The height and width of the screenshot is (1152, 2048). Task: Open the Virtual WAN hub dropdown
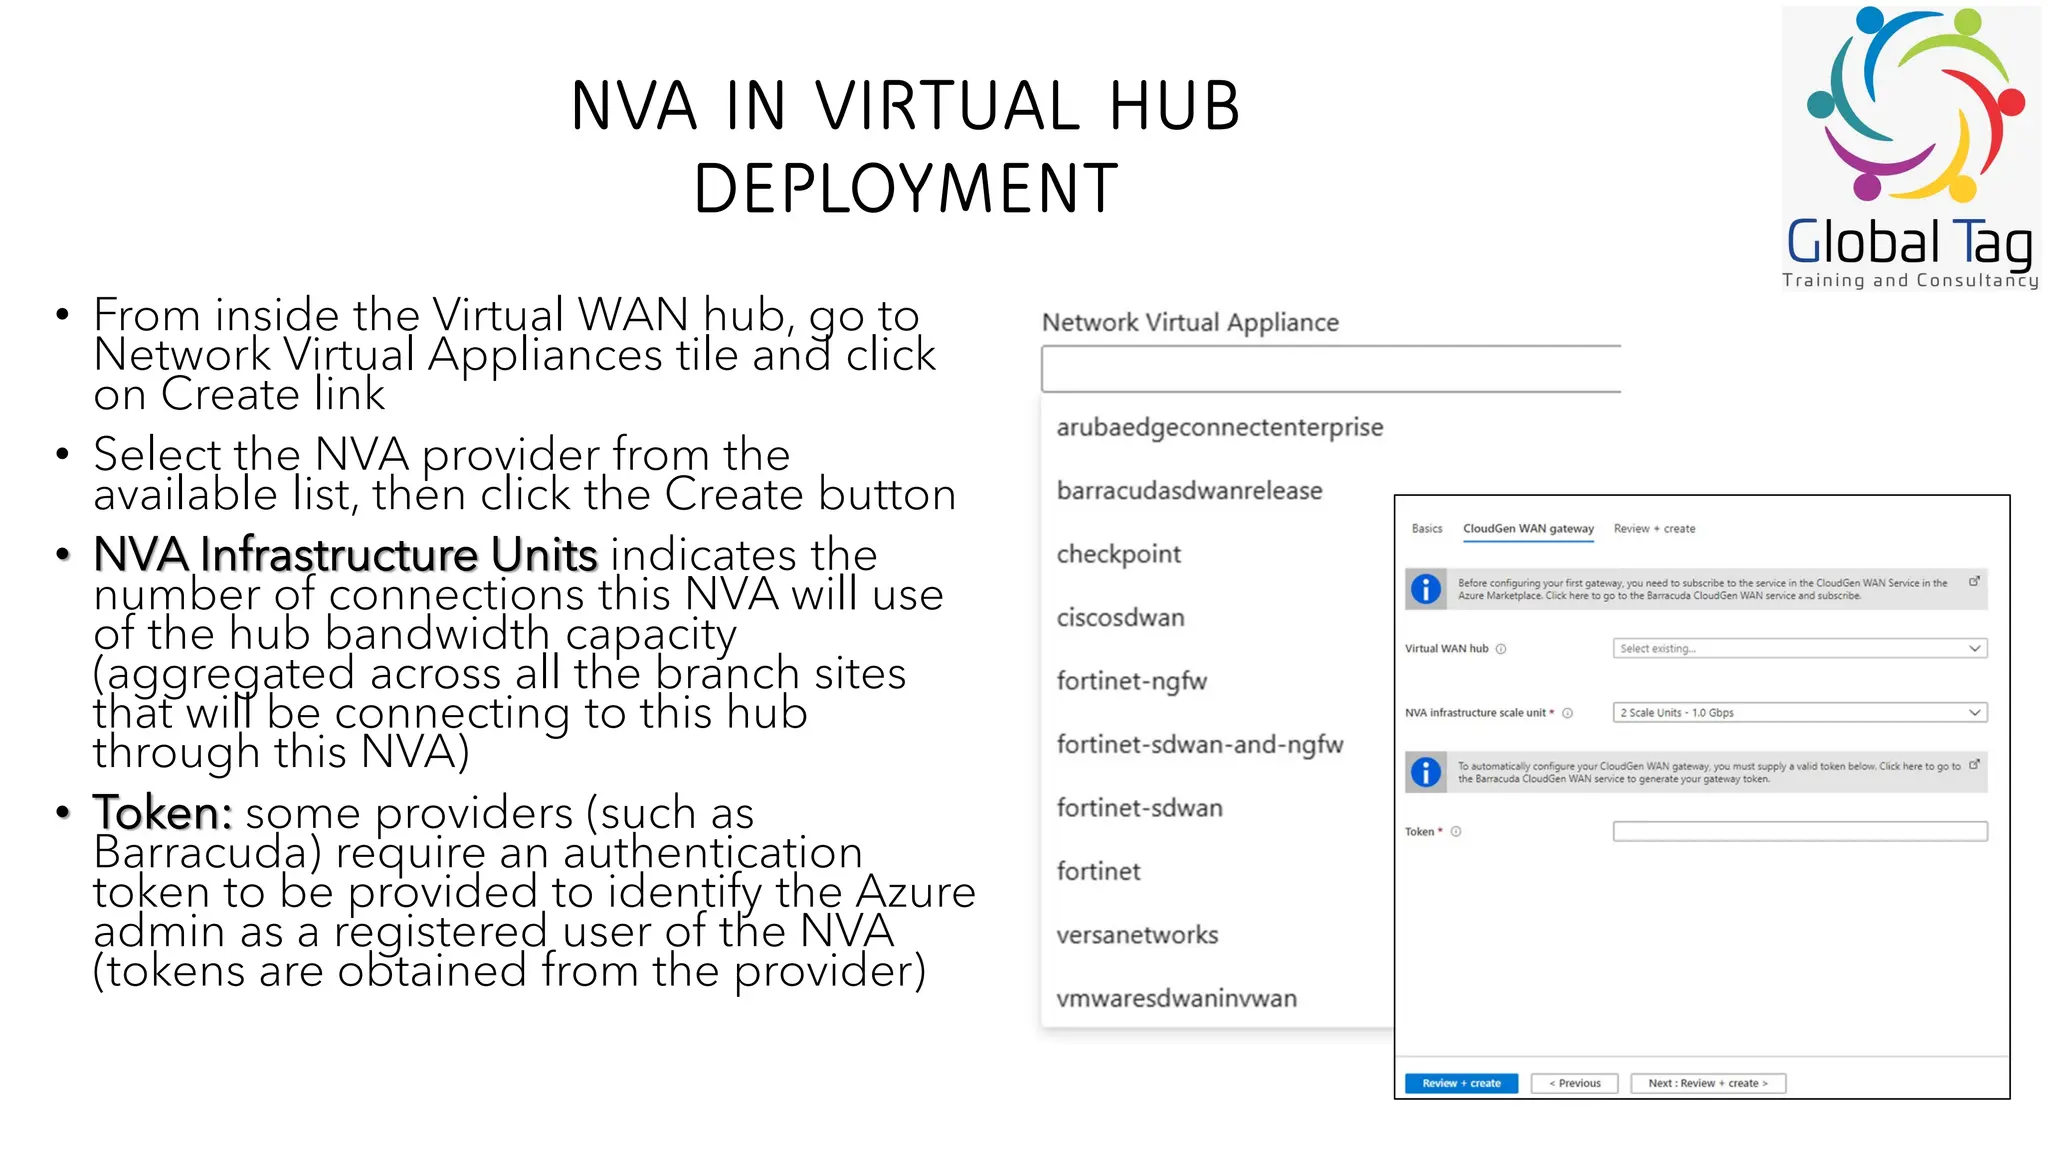point(1800,648)
